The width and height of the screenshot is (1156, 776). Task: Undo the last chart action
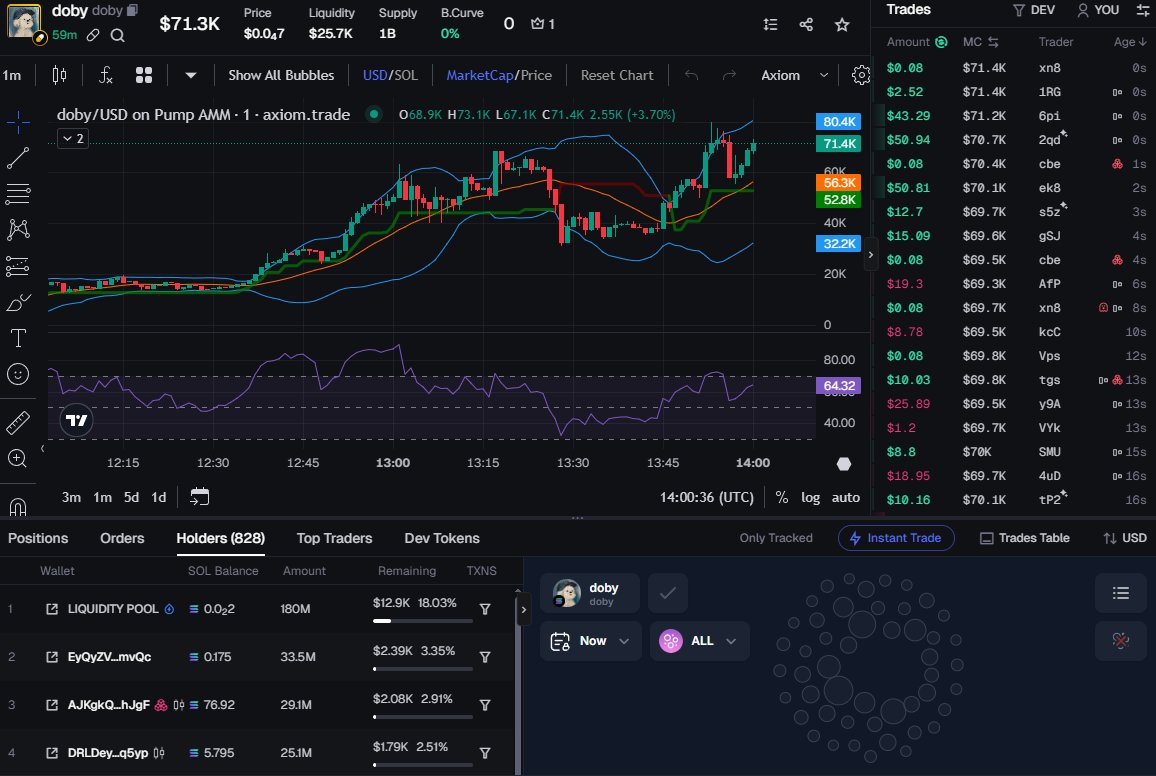click(691, 75)
